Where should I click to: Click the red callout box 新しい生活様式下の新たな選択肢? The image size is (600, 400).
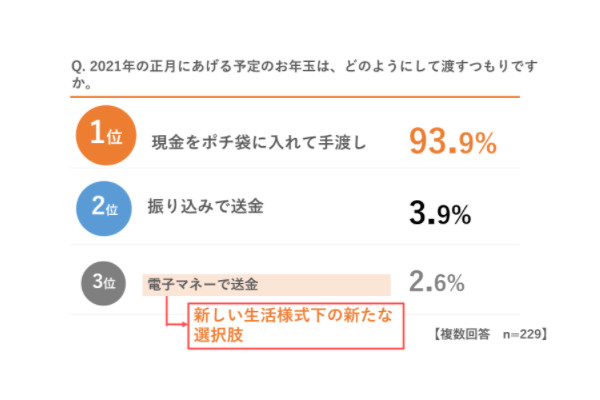coord(296,326)
